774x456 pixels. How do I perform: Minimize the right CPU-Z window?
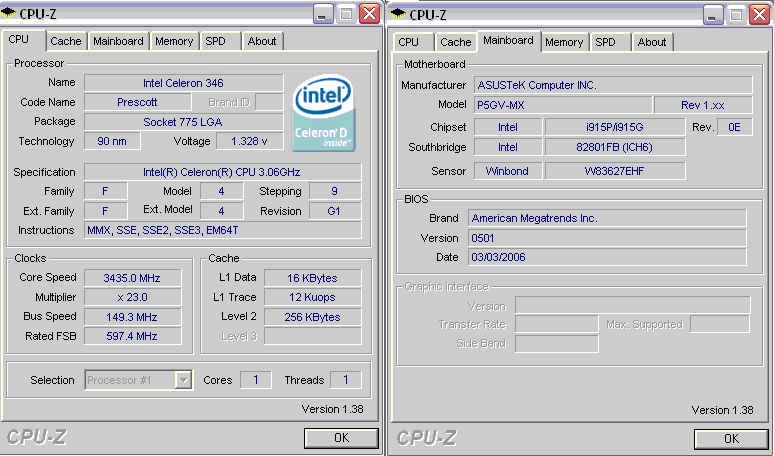[x=713, y=14]
